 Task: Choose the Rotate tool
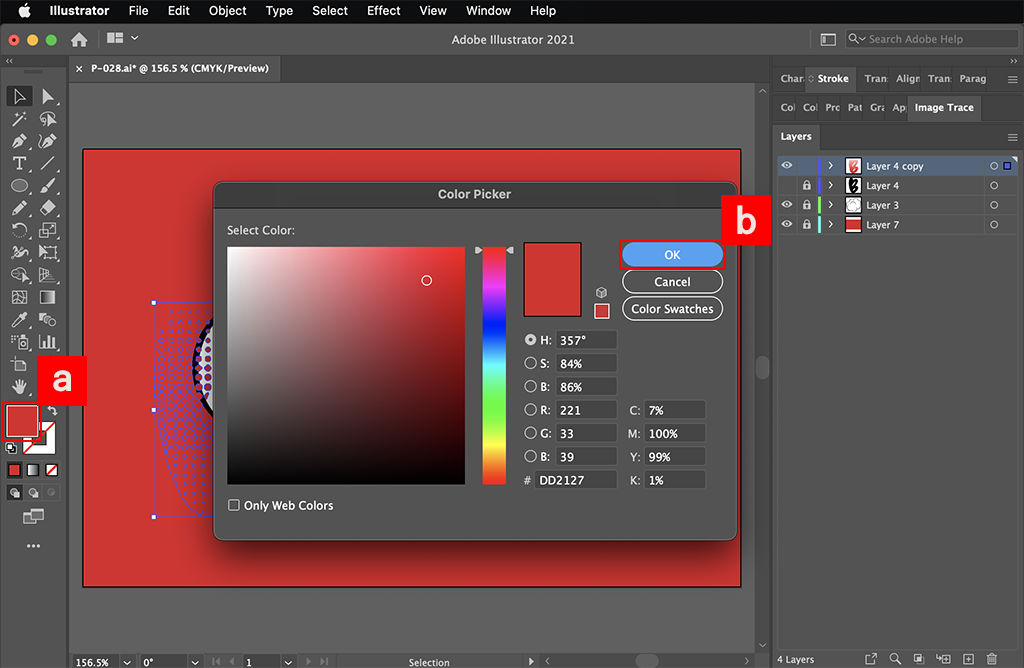19,230
